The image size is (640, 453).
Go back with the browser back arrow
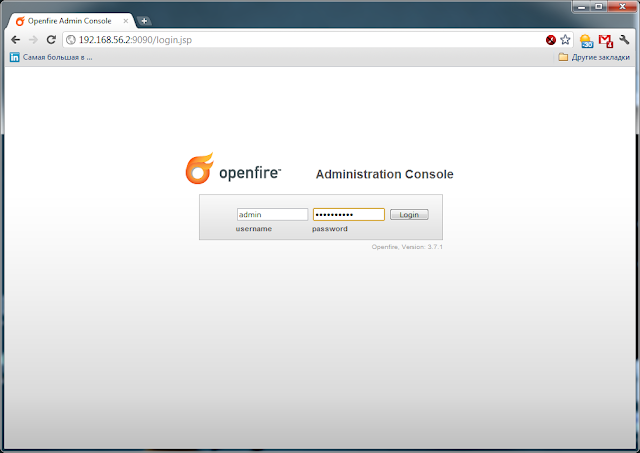point(16,40)
